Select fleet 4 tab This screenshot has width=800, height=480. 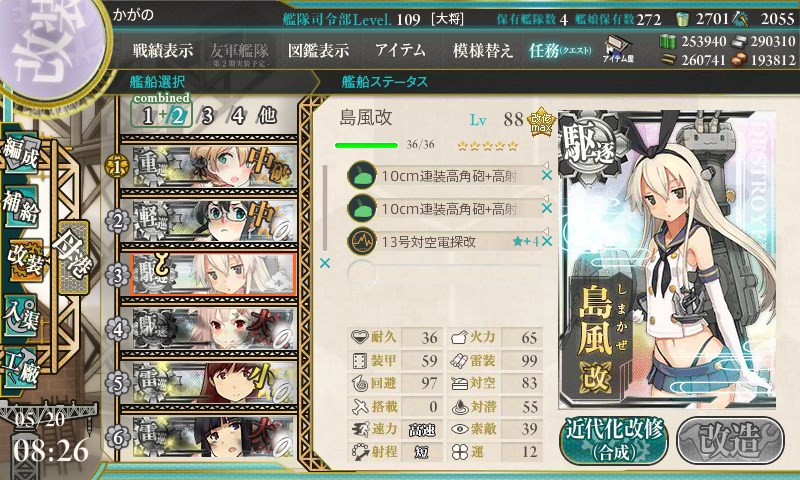pyautogui.click(x=238, y=116)
